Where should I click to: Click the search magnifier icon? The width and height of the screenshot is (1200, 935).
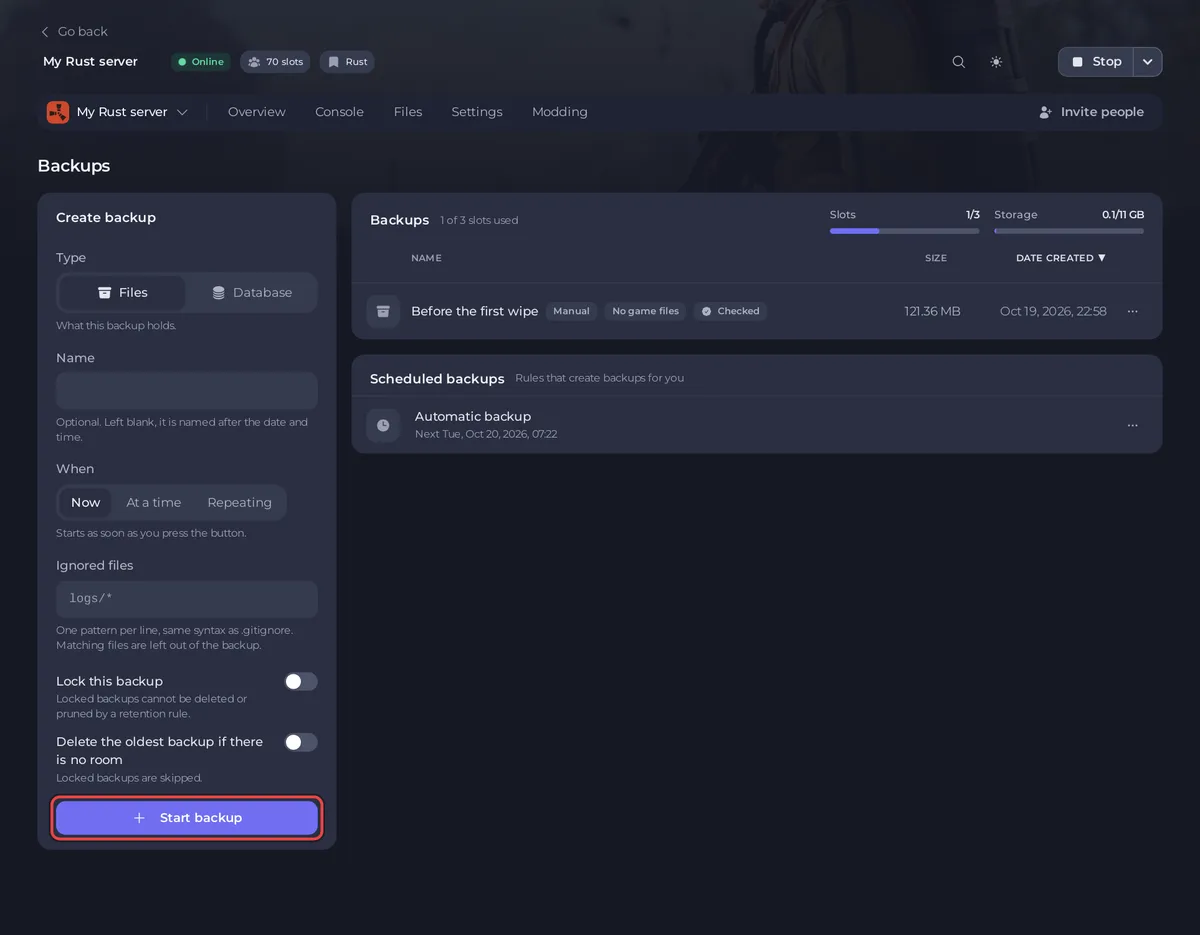point(958,62)
